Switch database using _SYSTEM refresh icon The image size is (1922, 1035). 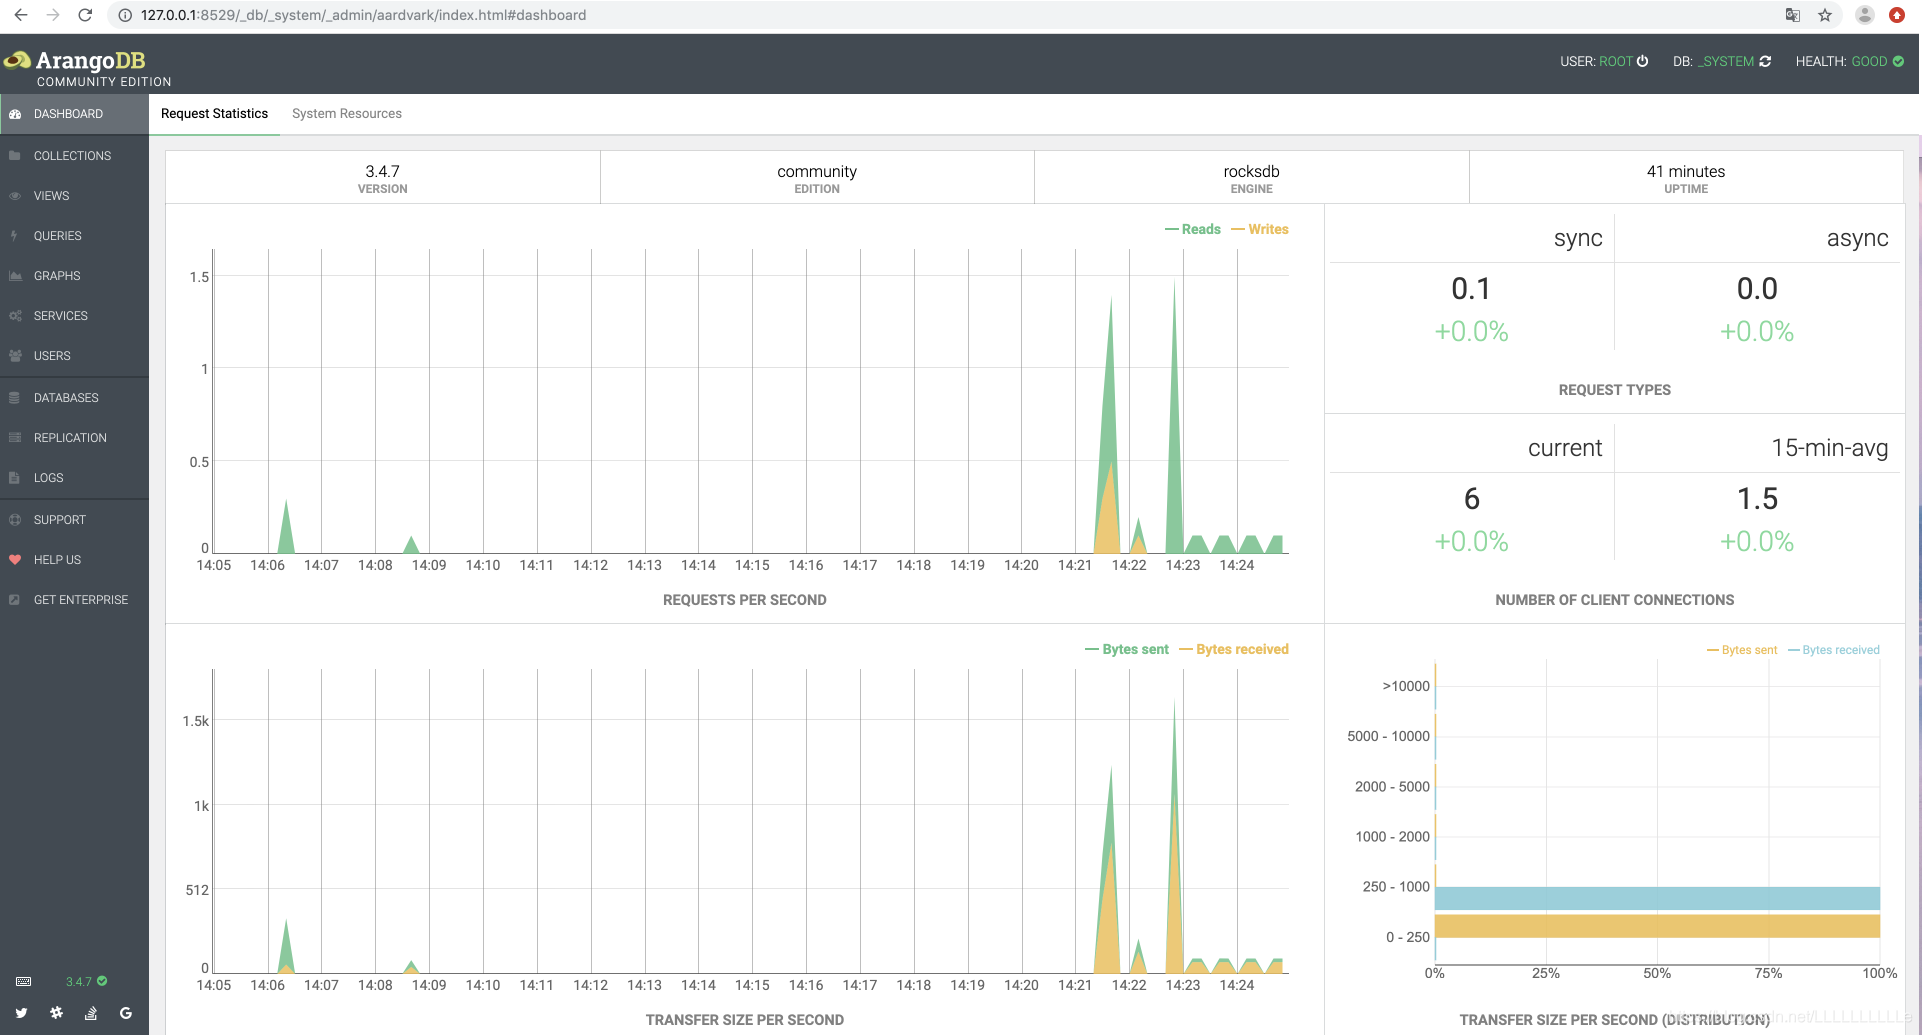[1765, 61]
